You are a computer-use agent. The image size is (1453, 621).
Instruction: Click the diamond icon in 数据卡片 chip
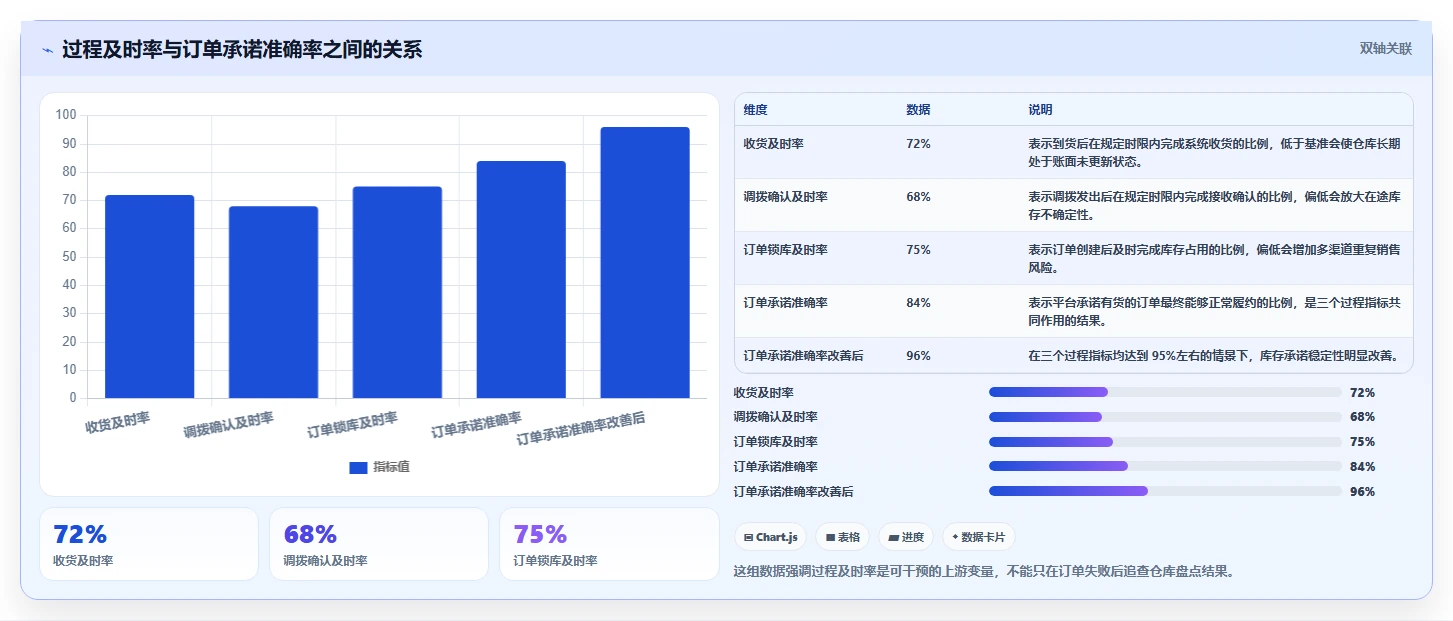click(955, 538)
